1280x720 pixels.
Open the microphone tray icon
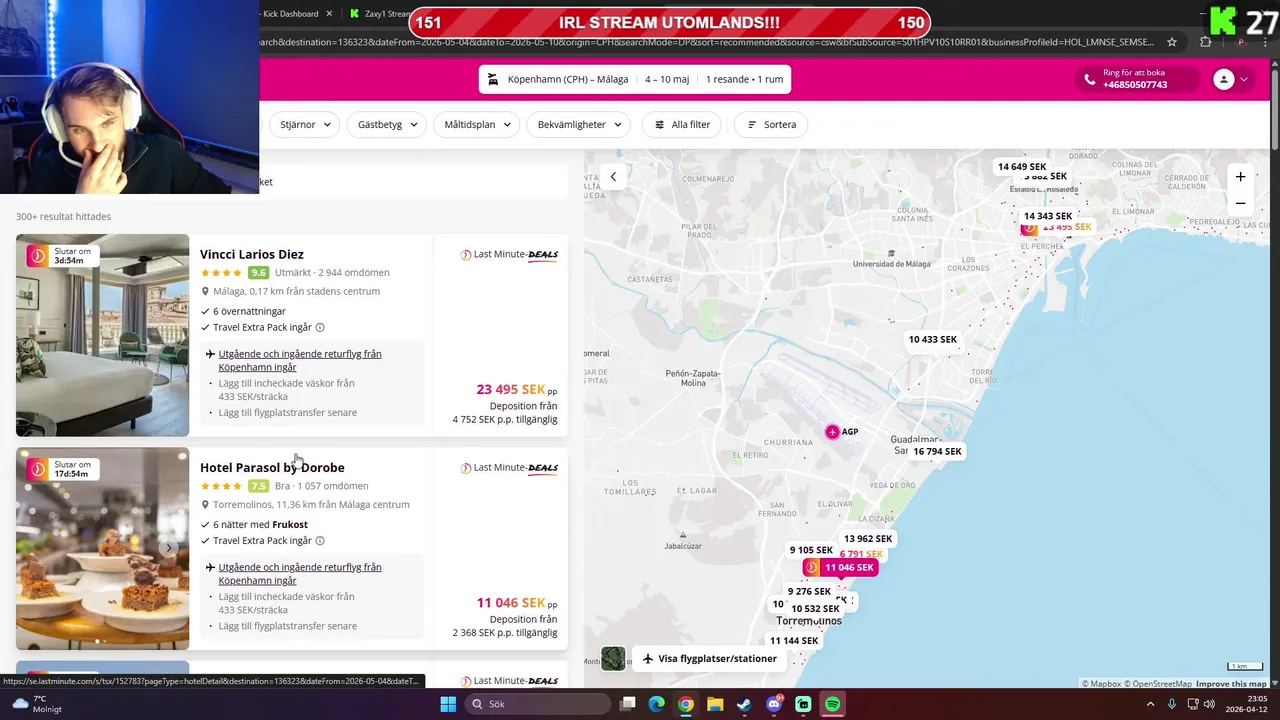pyautogui.click(x=1172, y=704)
